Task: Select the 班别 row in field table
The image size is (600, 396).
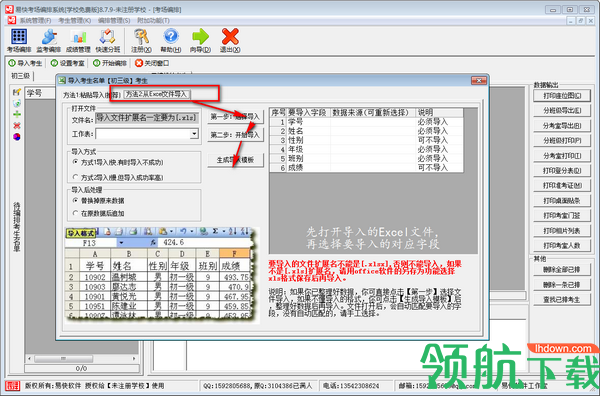Action: (366, 158)
